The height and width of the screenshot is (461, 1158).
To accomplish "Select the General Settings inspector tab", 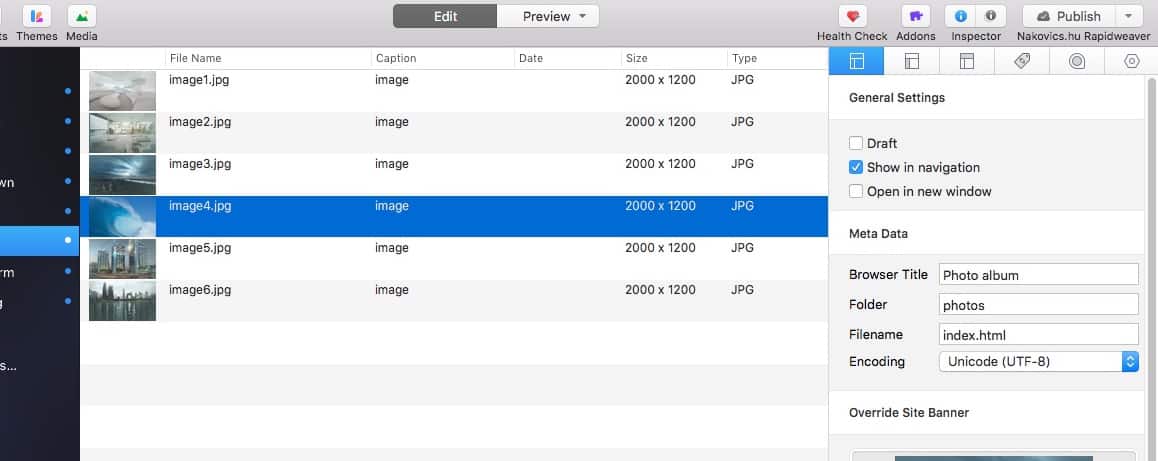I will click(857, 61).
